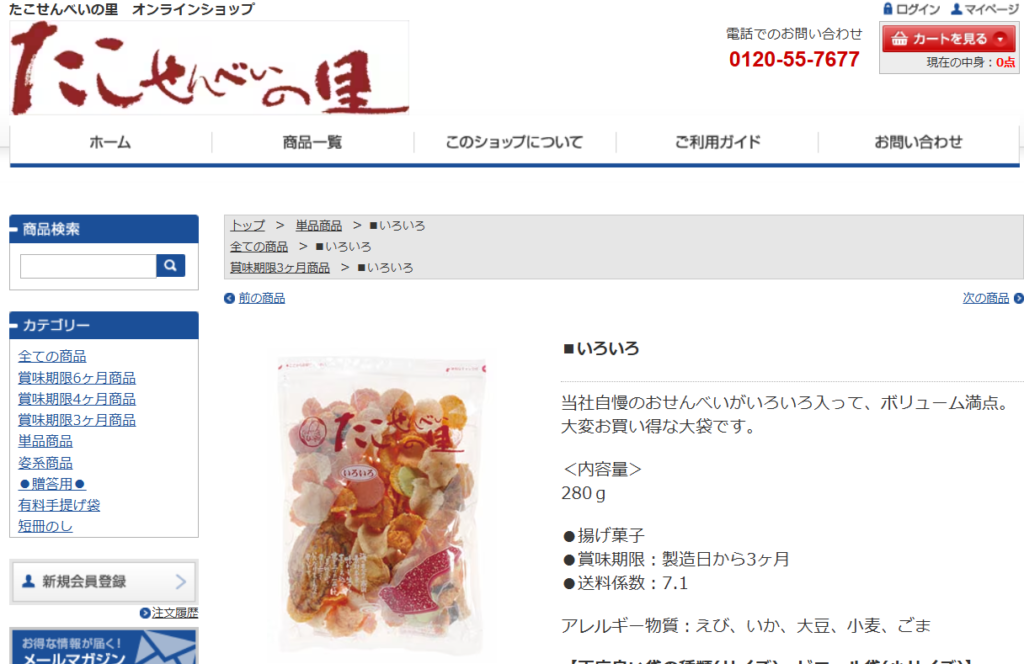This screenshot has width=1024, height=664.
Task: Open the ●贈答用● category link
Action: [52, 484]
